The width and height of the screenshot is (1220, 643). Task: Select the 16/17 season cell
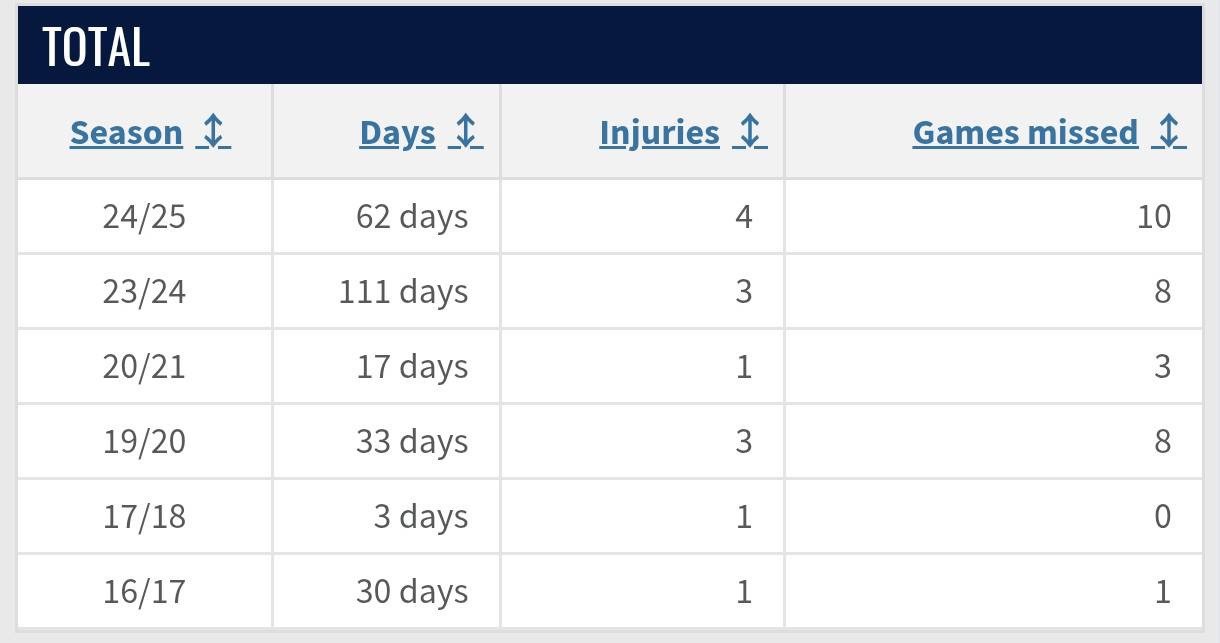tap(144, 592)
